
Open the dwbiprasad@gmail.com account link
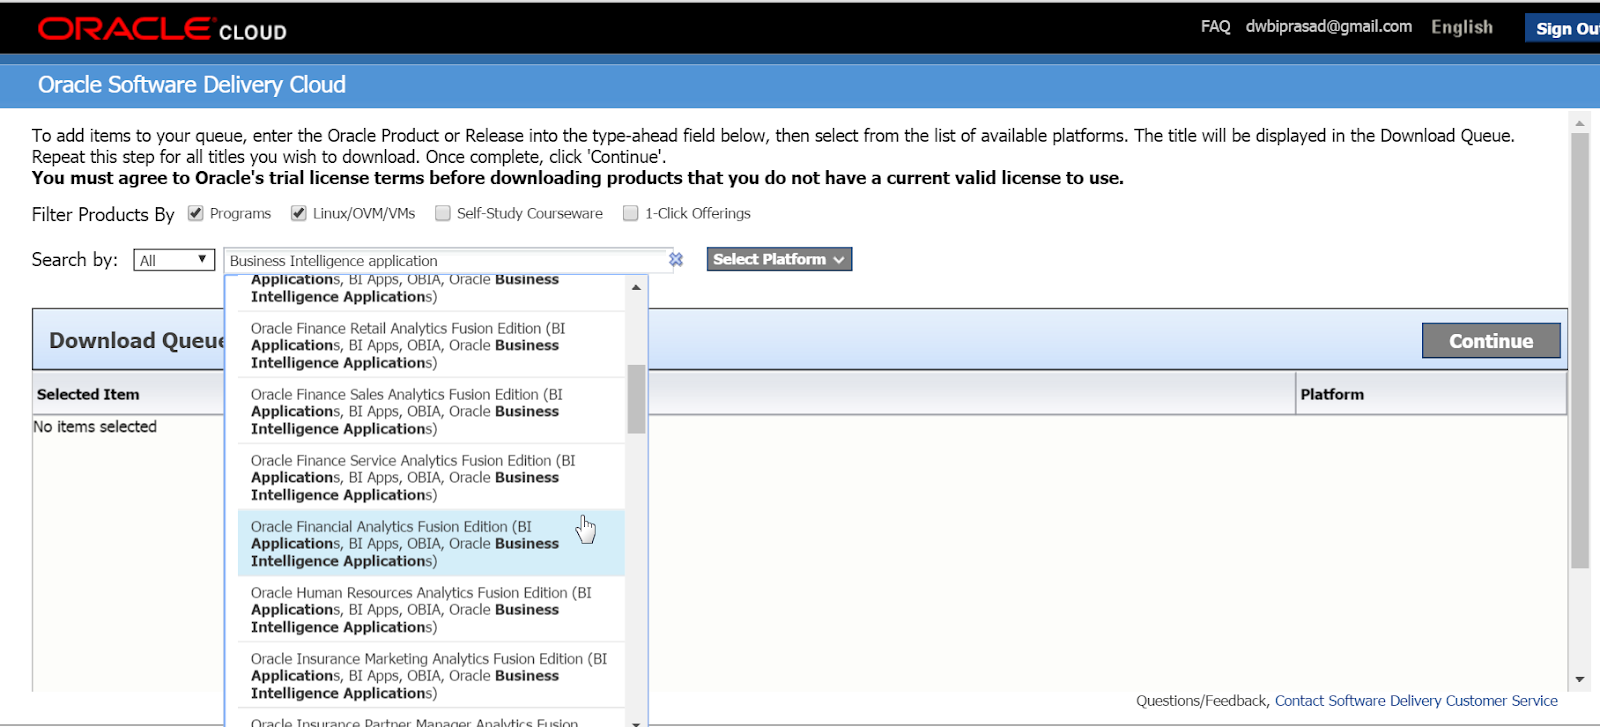(1329, 26)
